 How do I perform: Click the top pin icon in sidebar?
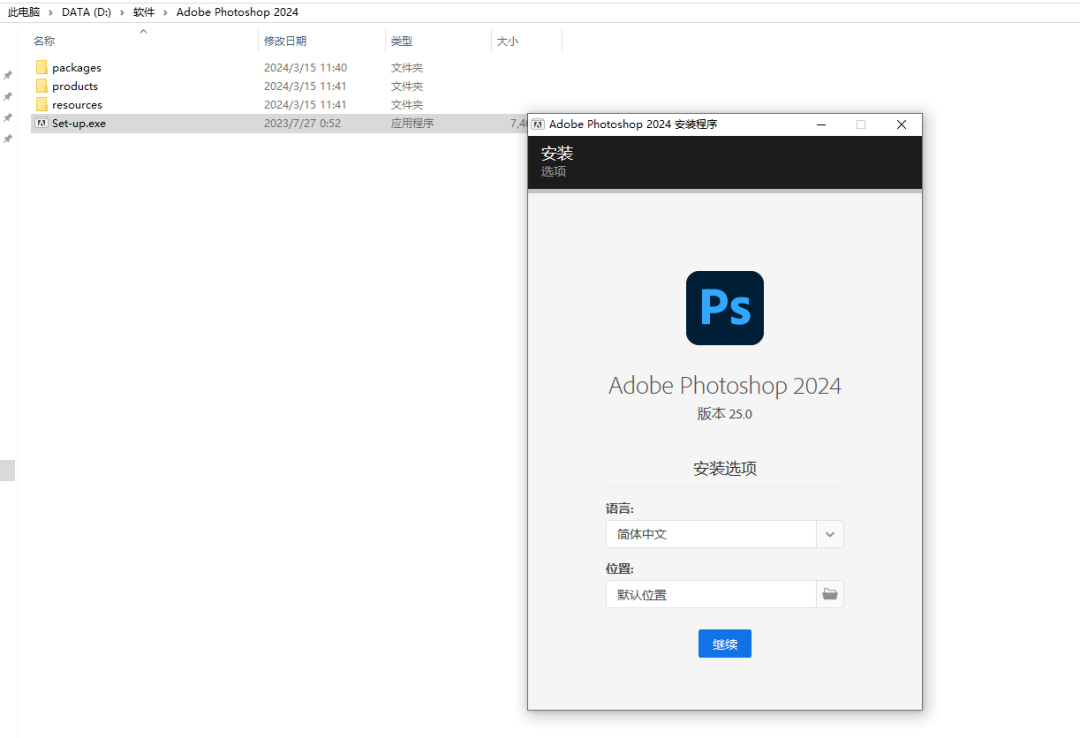point(8,75)
